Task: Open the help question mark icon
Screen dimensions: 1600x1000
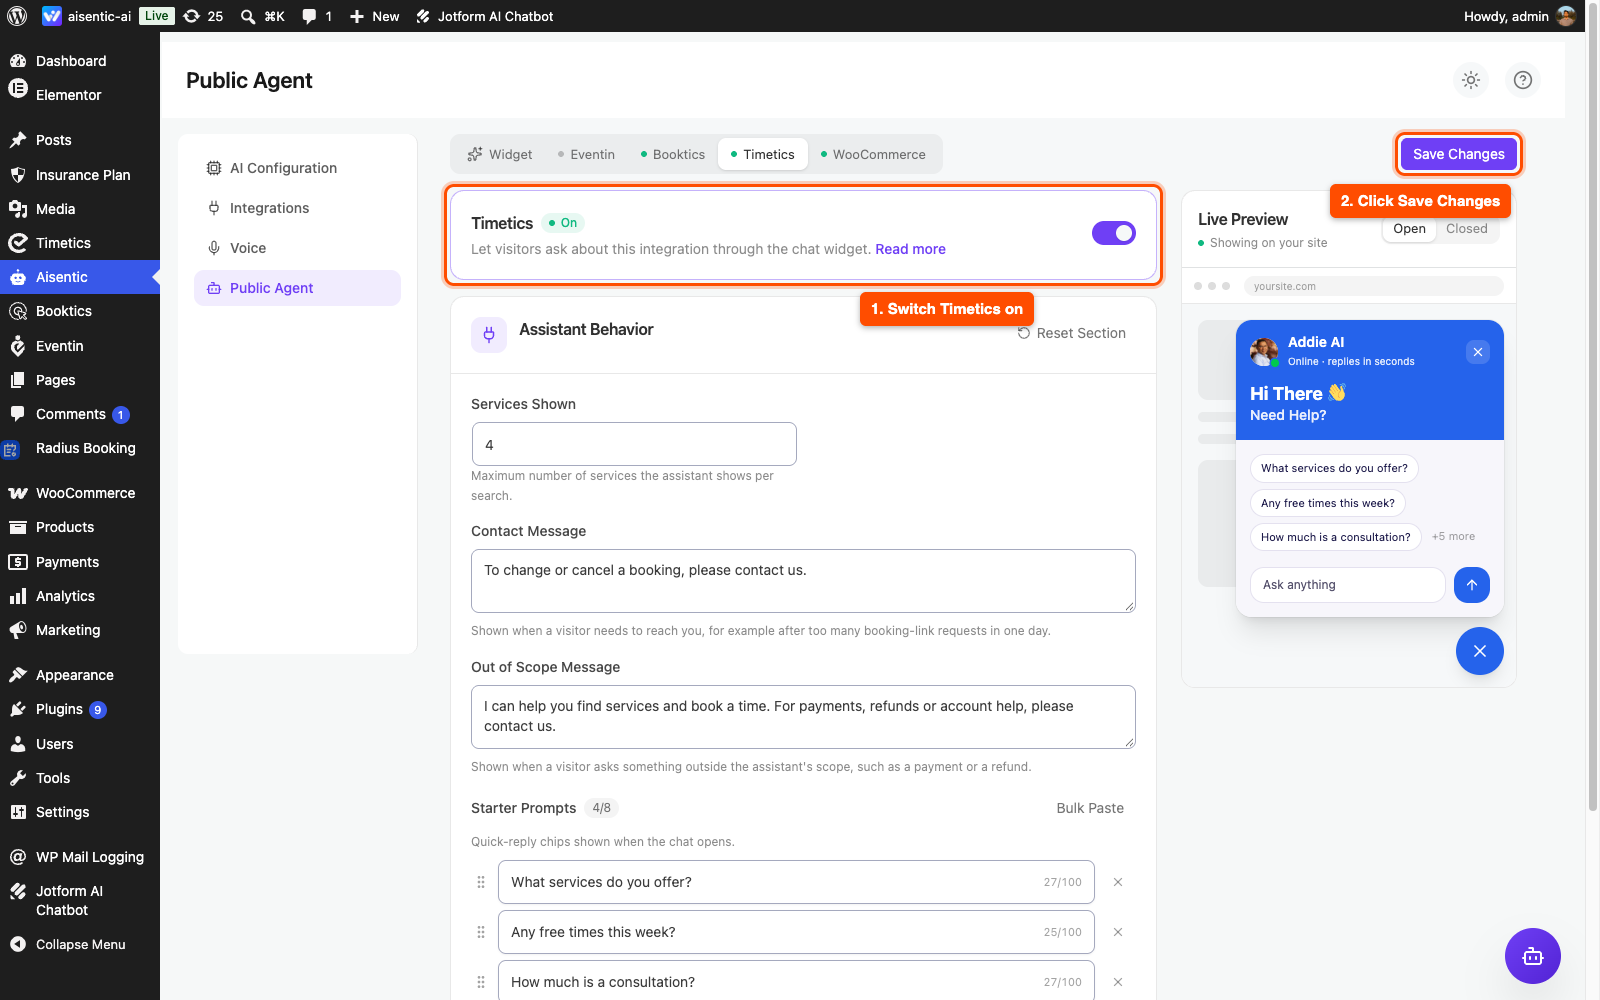Action: [x=1523, y=80]
